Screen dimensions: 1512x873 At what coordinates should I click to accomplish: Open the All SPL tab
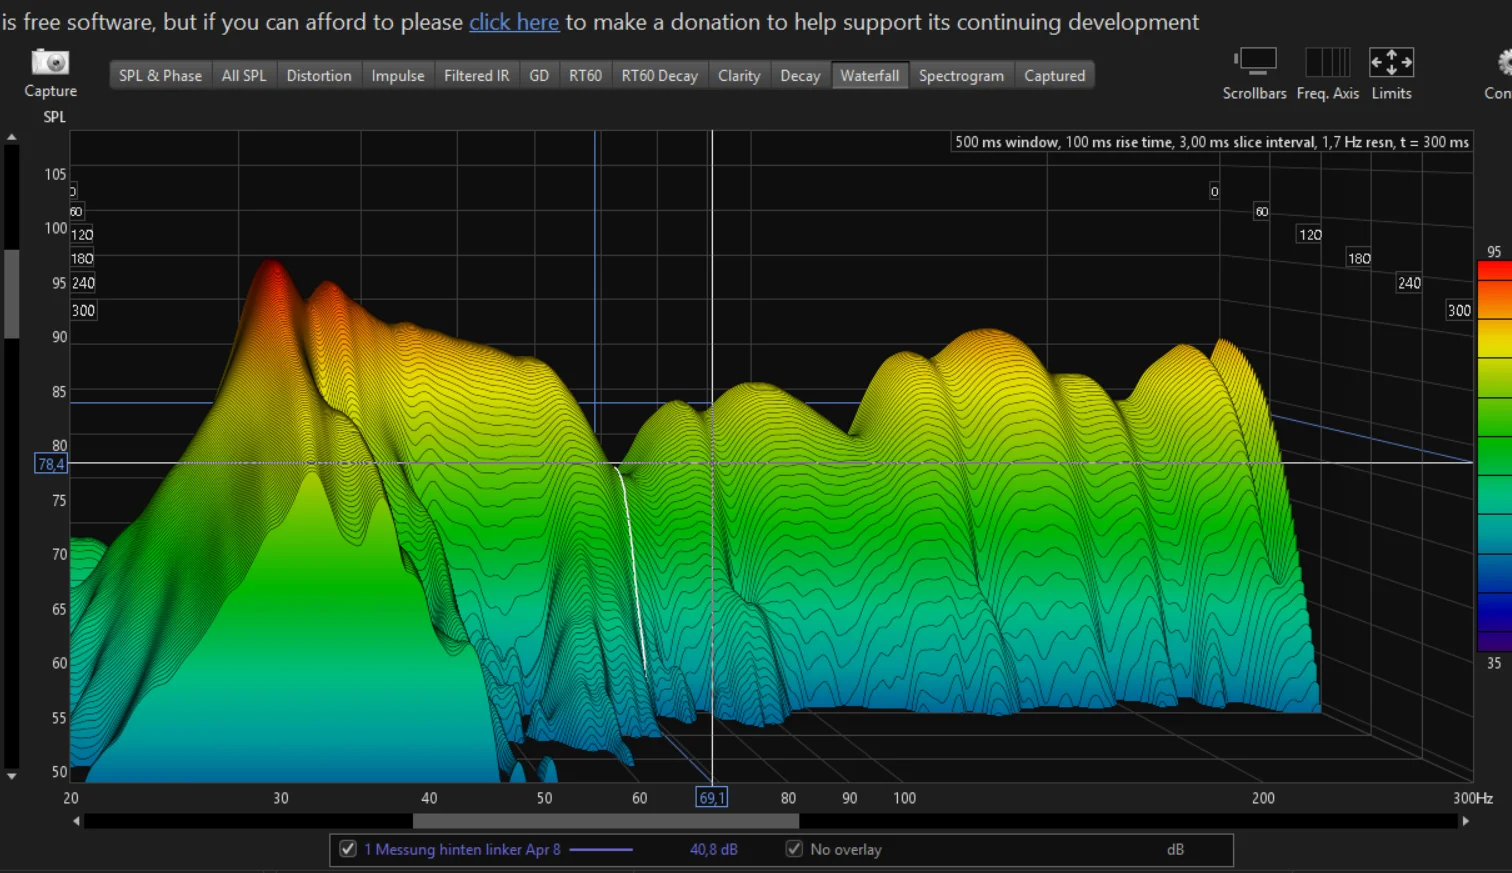244,75
